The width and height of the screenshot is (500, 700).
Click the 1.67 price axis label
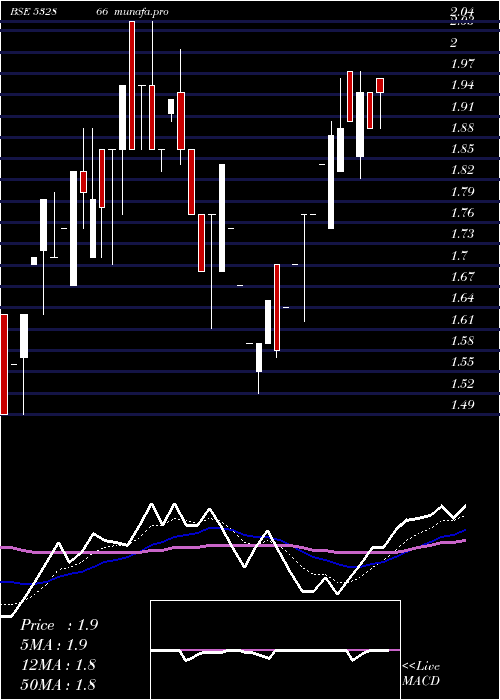pyautogui.click(x=462, y=277)
